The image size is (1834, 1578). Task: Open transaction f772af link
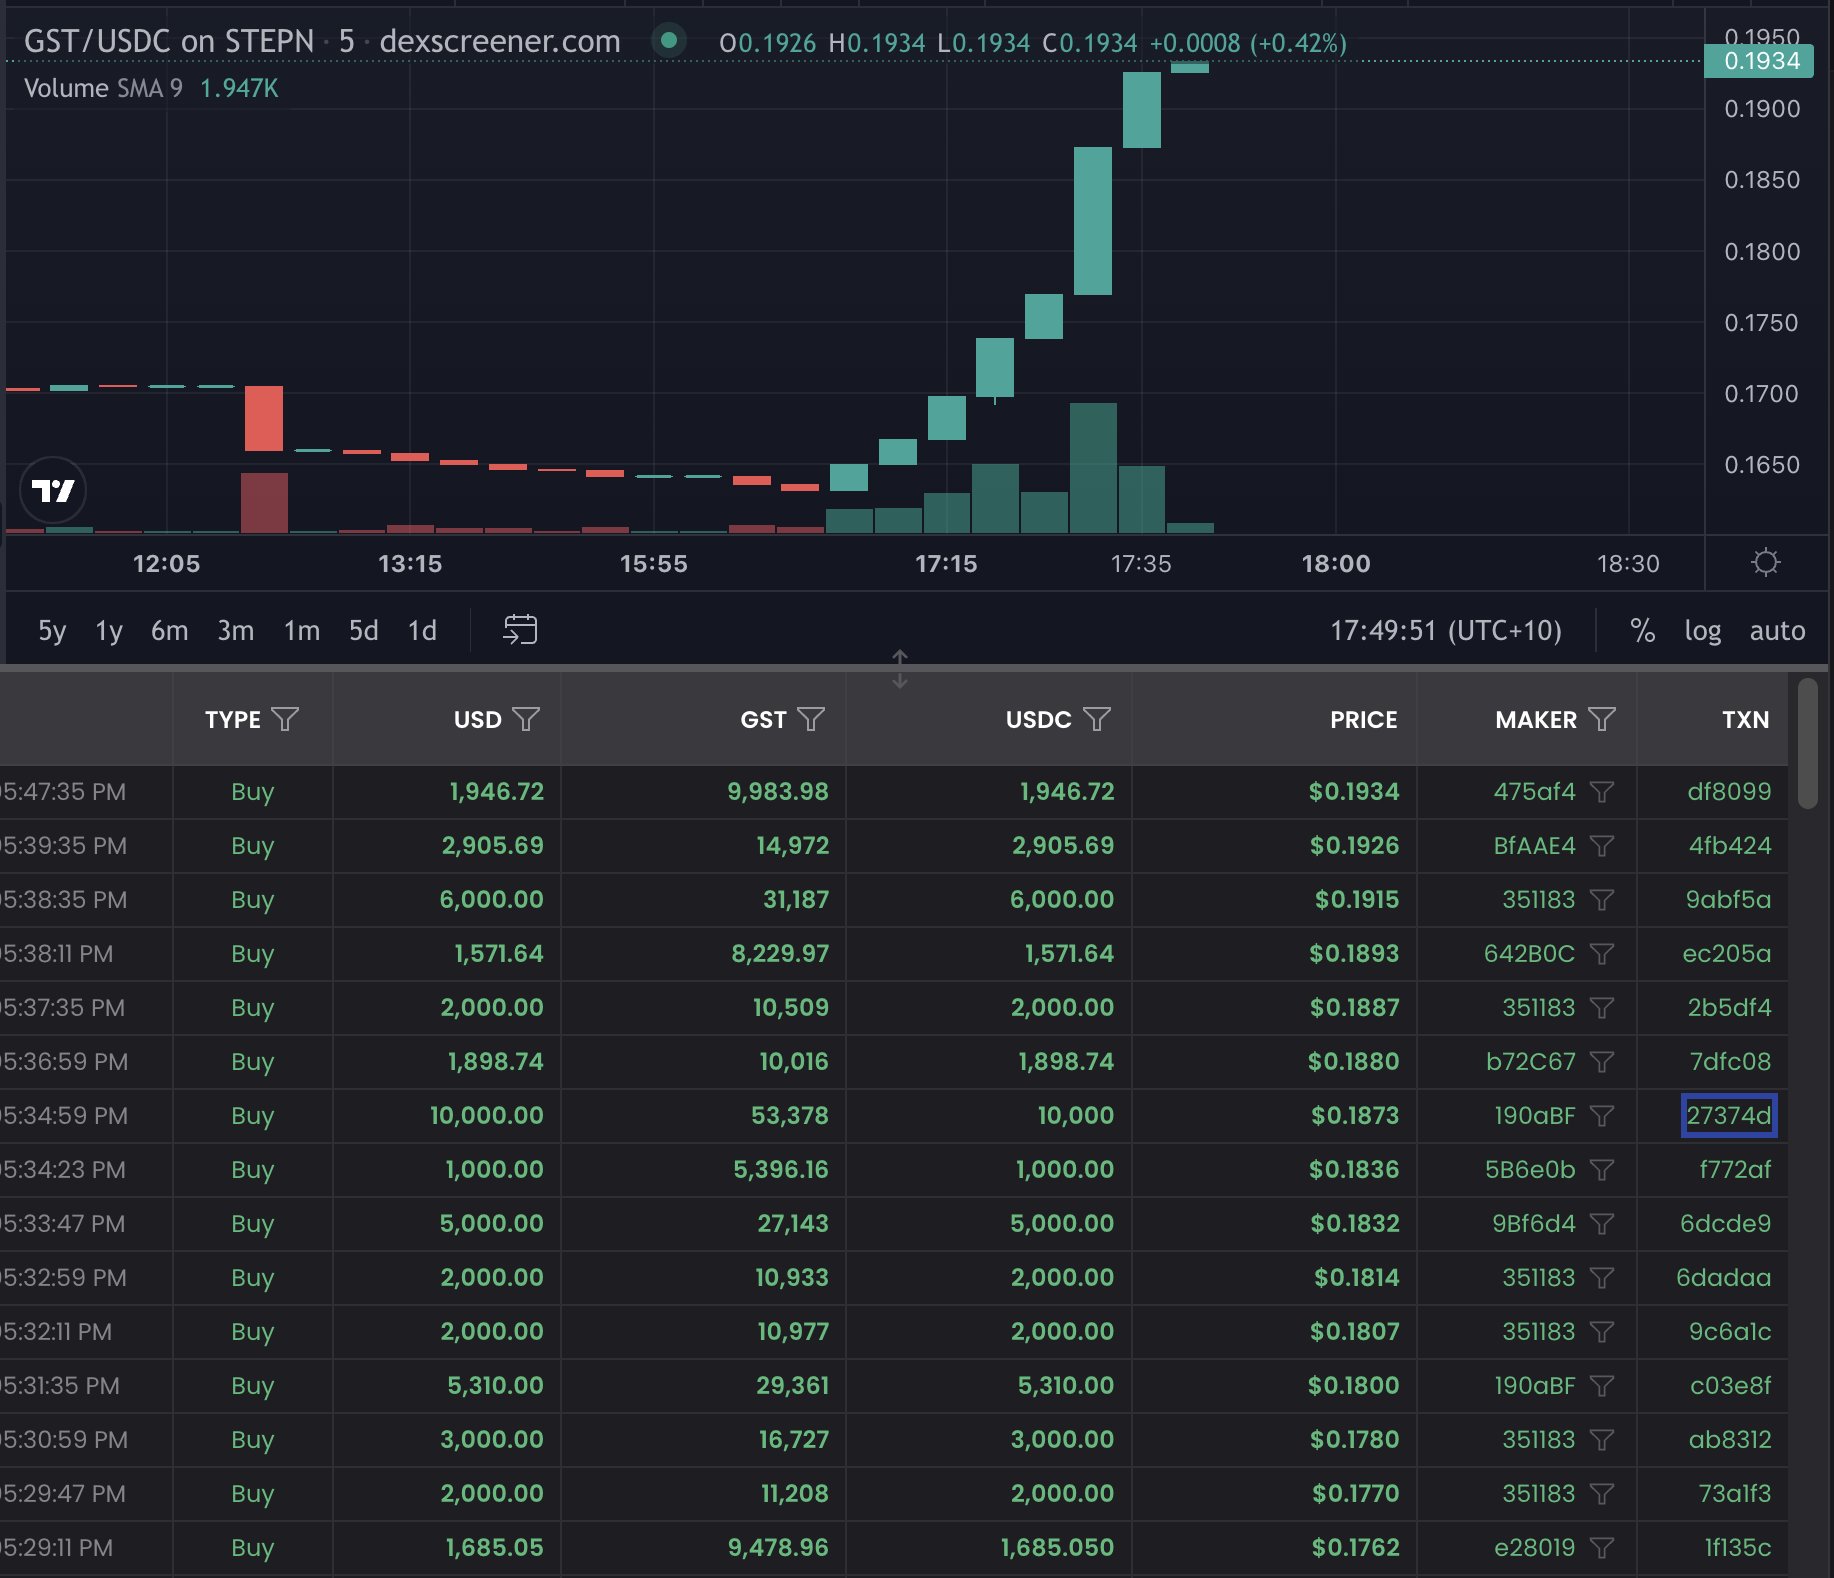1735,1170
